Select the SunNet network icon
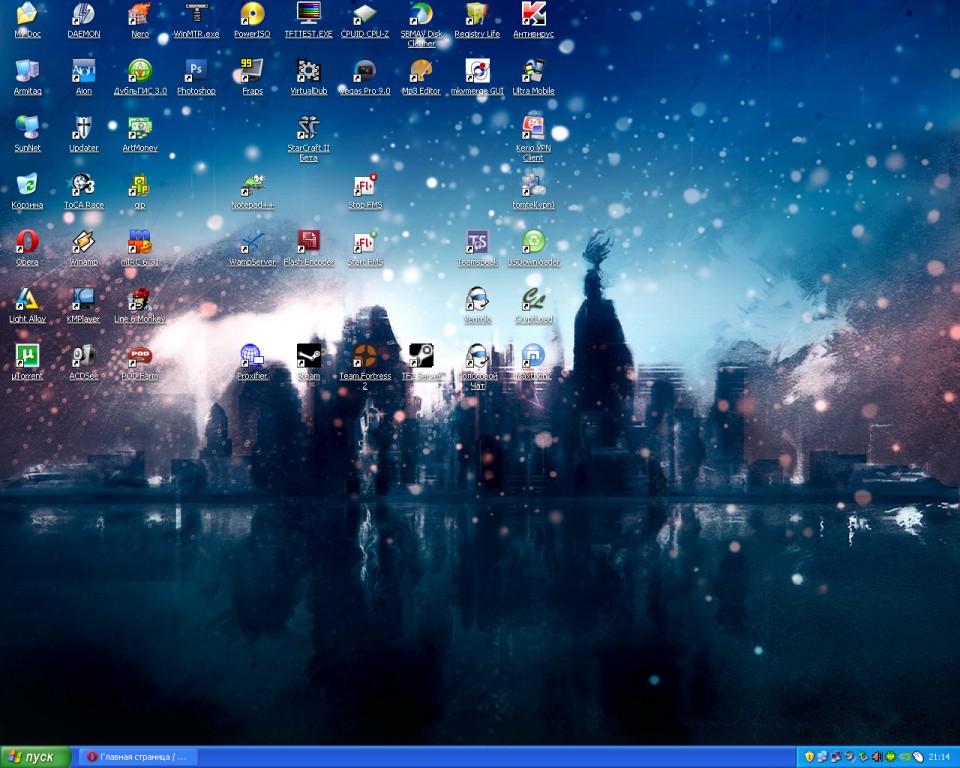 pos(28,128)
